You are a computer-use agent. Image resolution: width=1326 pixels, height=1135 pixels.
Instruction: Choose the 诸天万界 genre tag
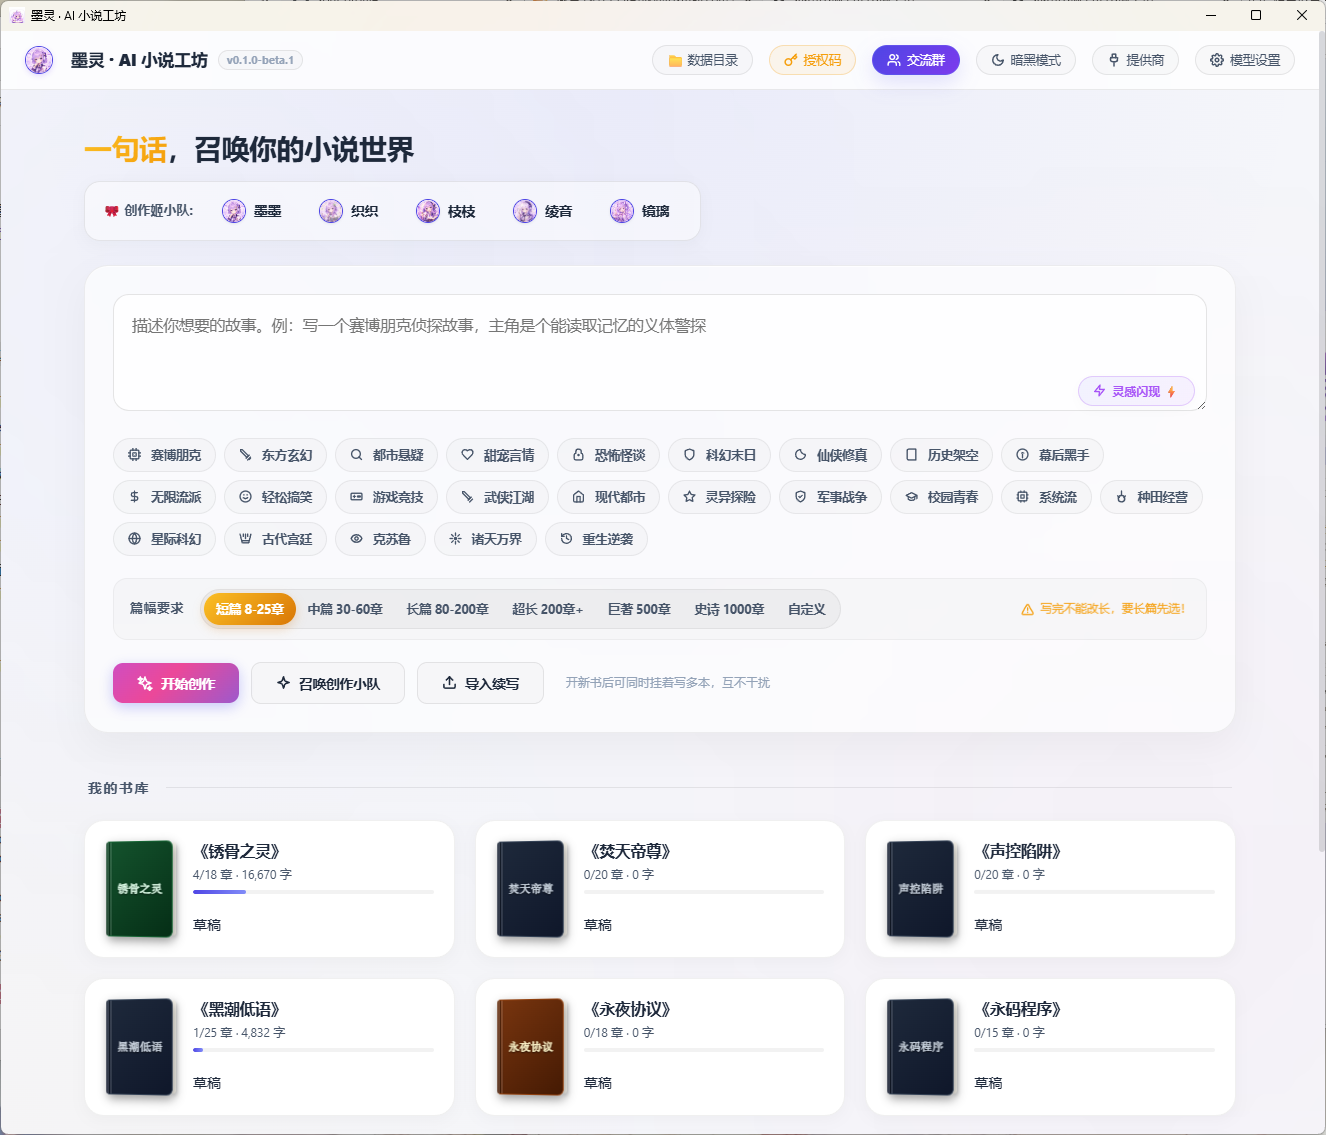coord(485,539)
